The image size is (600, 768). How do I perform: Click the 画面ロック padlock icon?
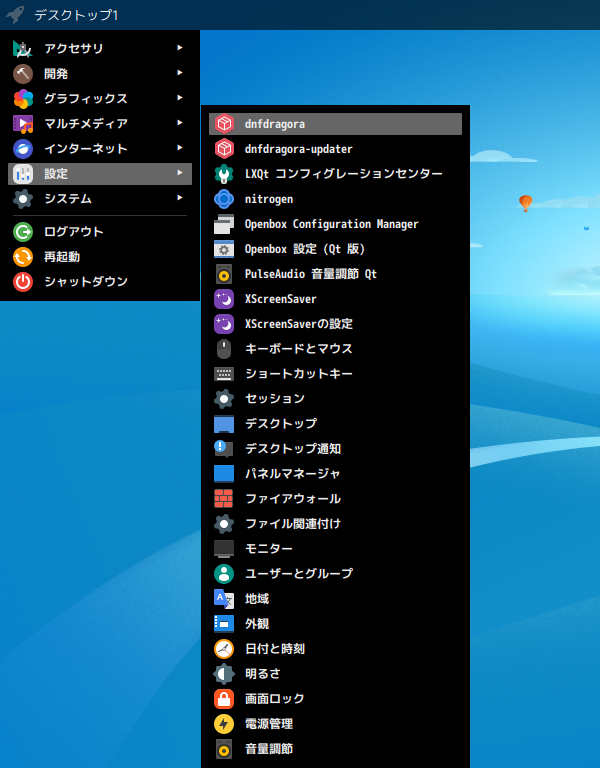pos(224,699)
